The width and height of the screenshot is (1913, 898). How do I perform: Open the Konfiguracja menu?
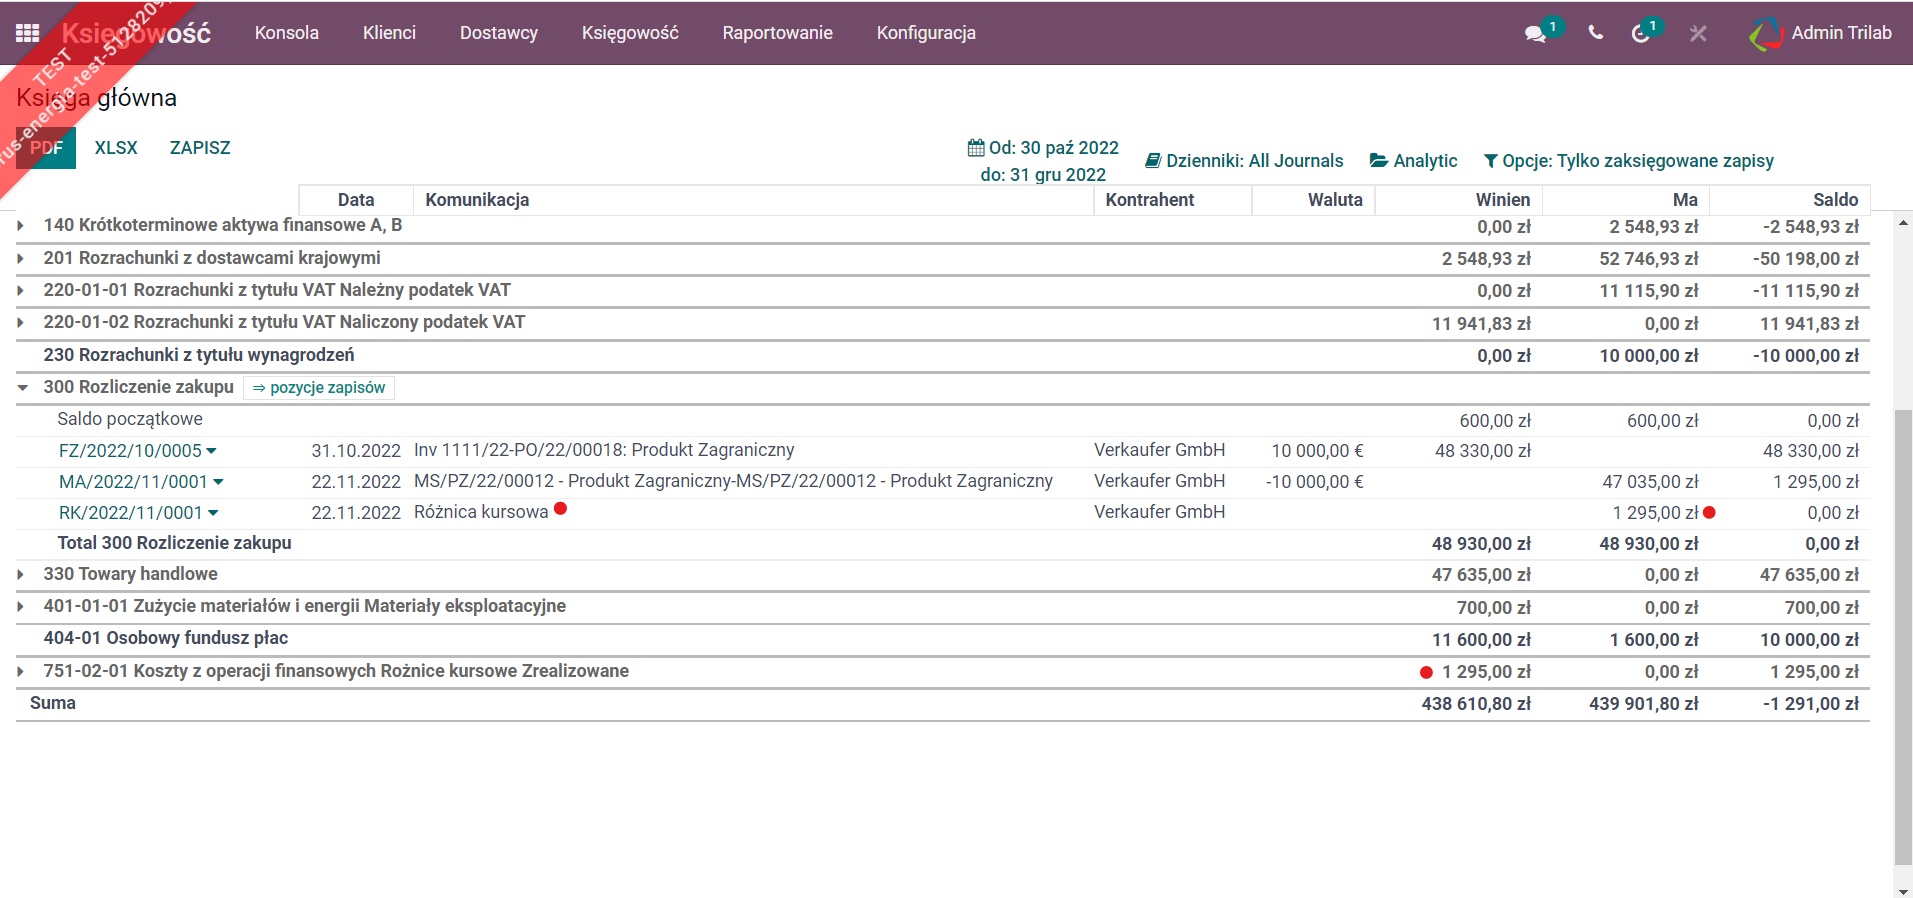(926, 33)
